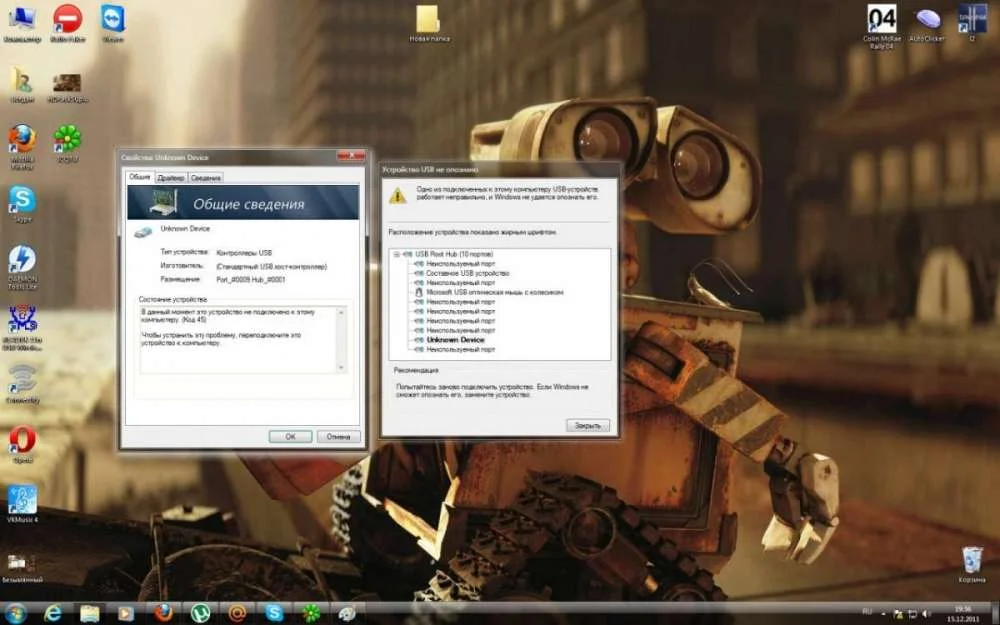Open the Skype desktop shortcut
Image resolution: width=1000 pixels, height=625 pixels.
click(x=22, y=203)
